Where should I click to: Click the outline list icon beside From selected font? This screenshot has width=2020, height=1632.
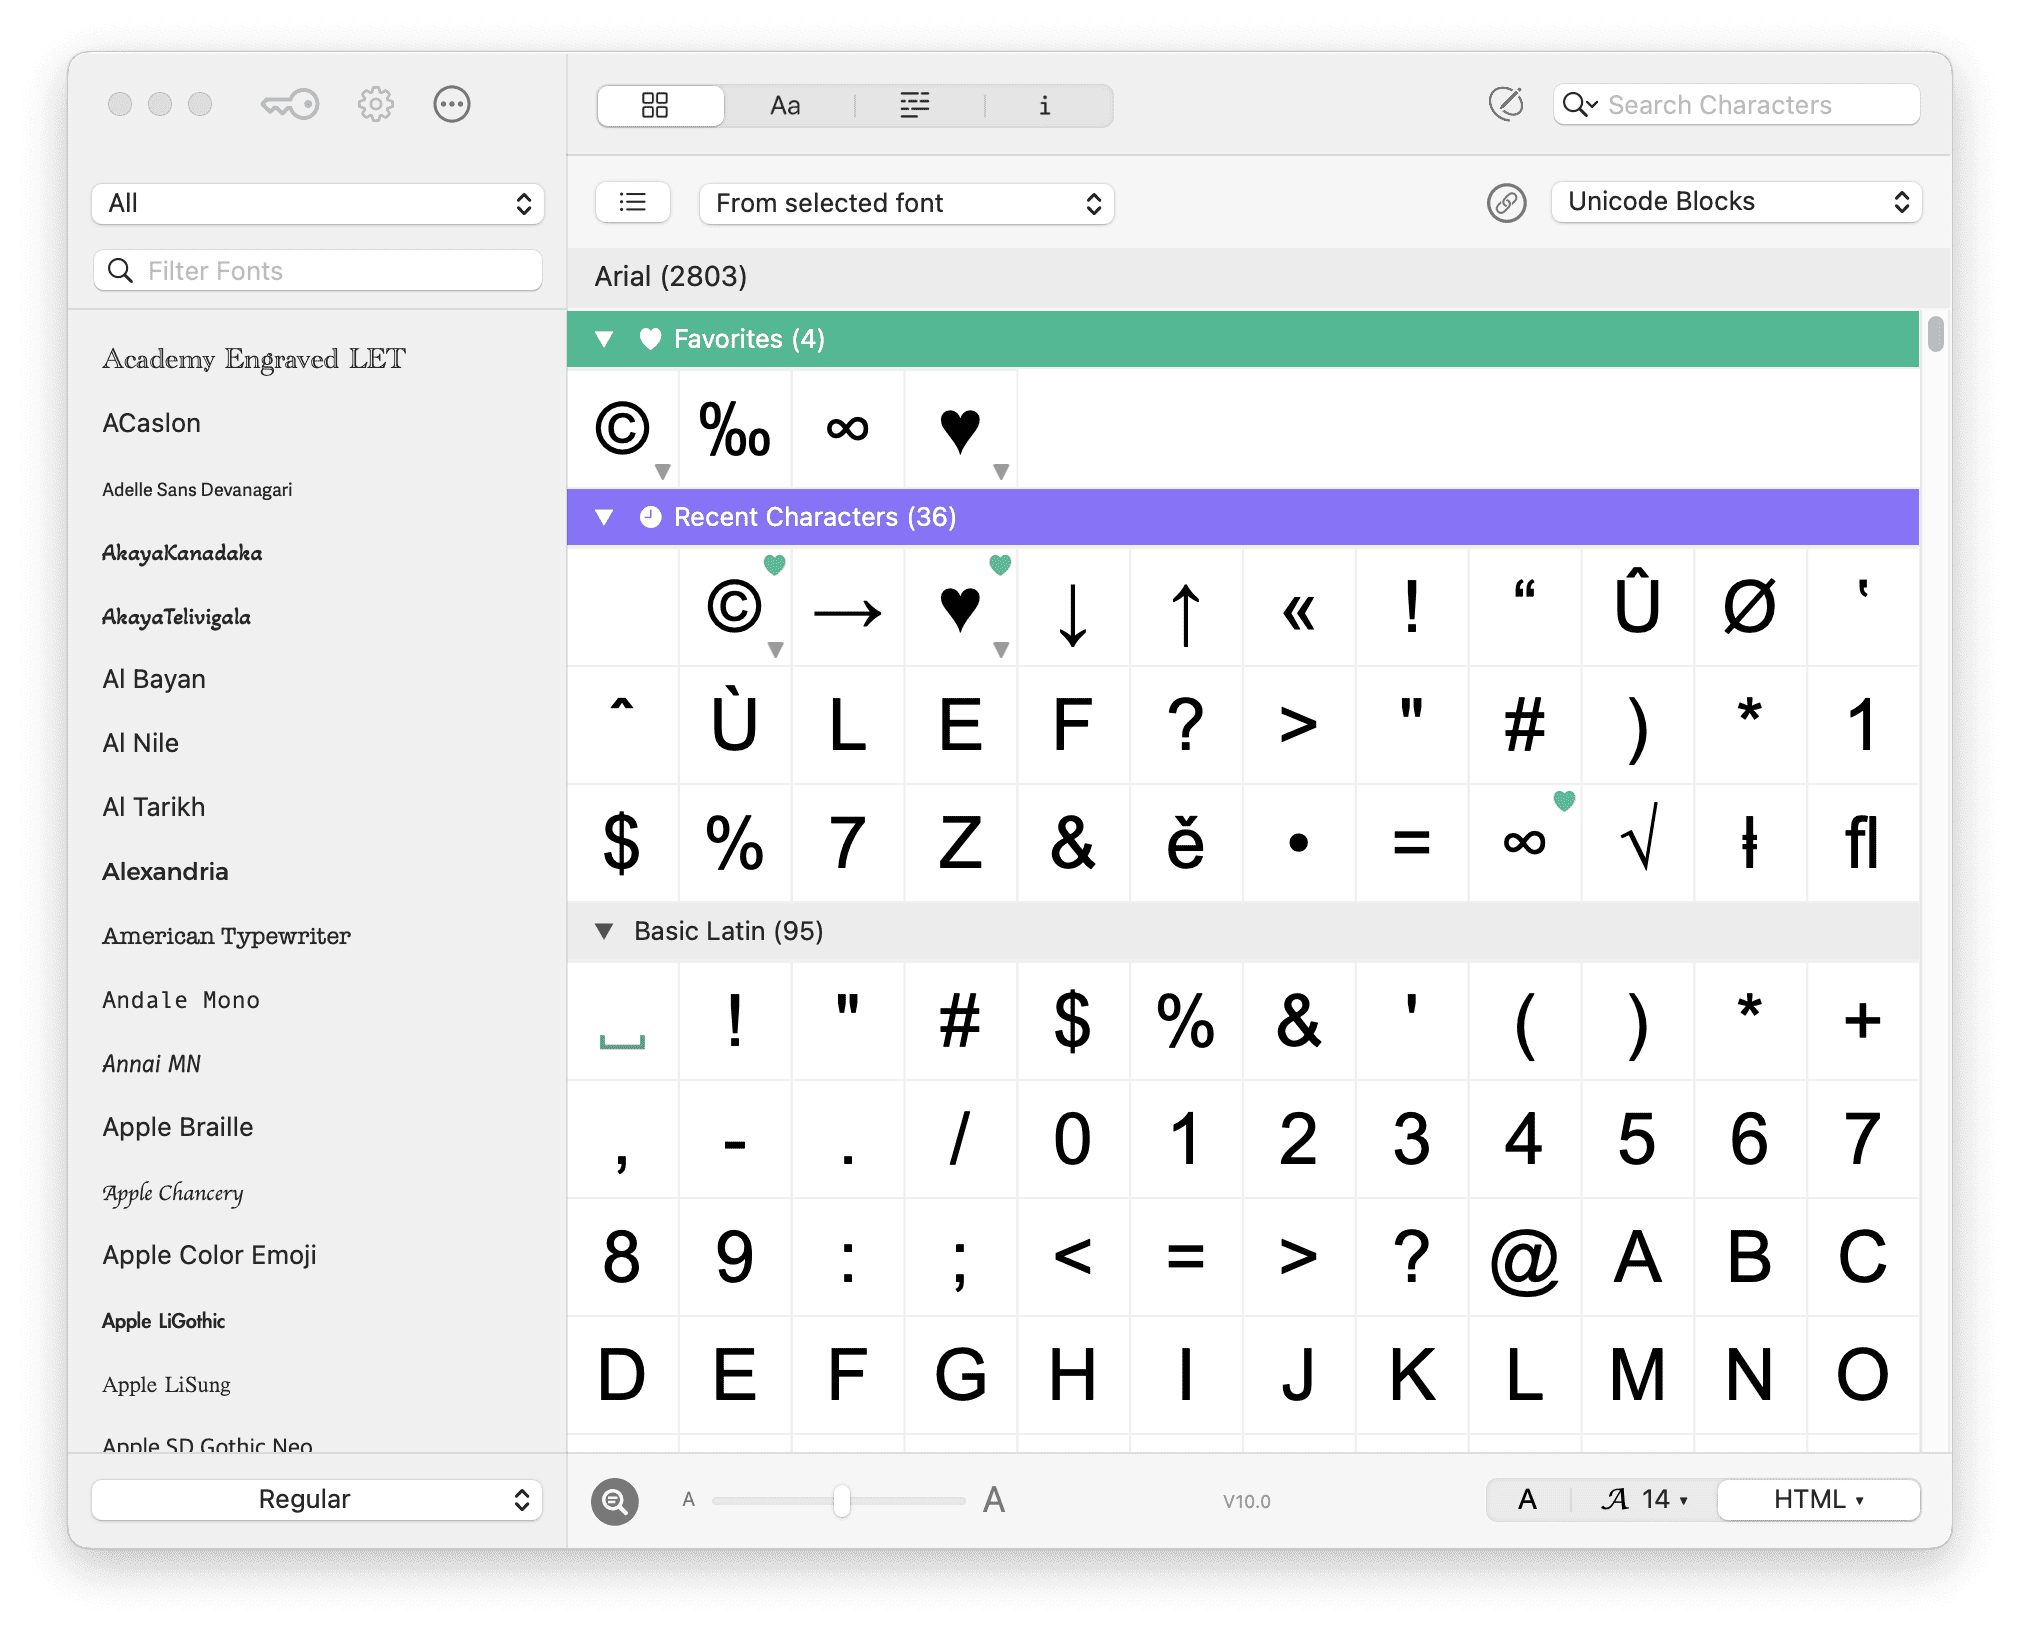(x=632, y=202)
